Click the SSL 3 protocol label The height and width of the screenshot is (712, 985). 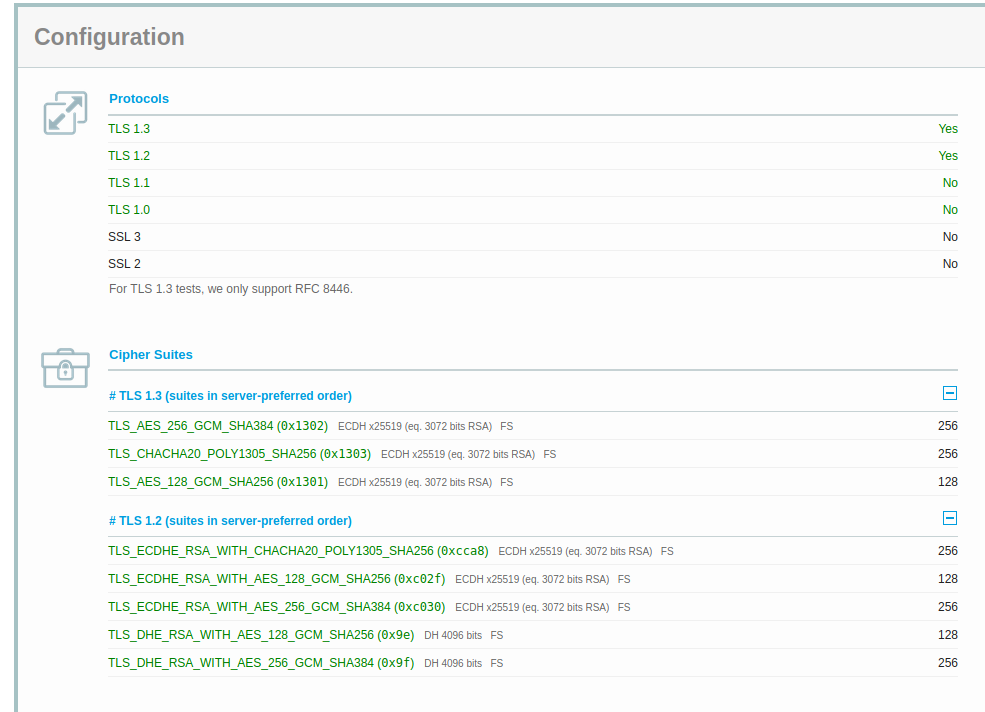(x=125, y=237)
